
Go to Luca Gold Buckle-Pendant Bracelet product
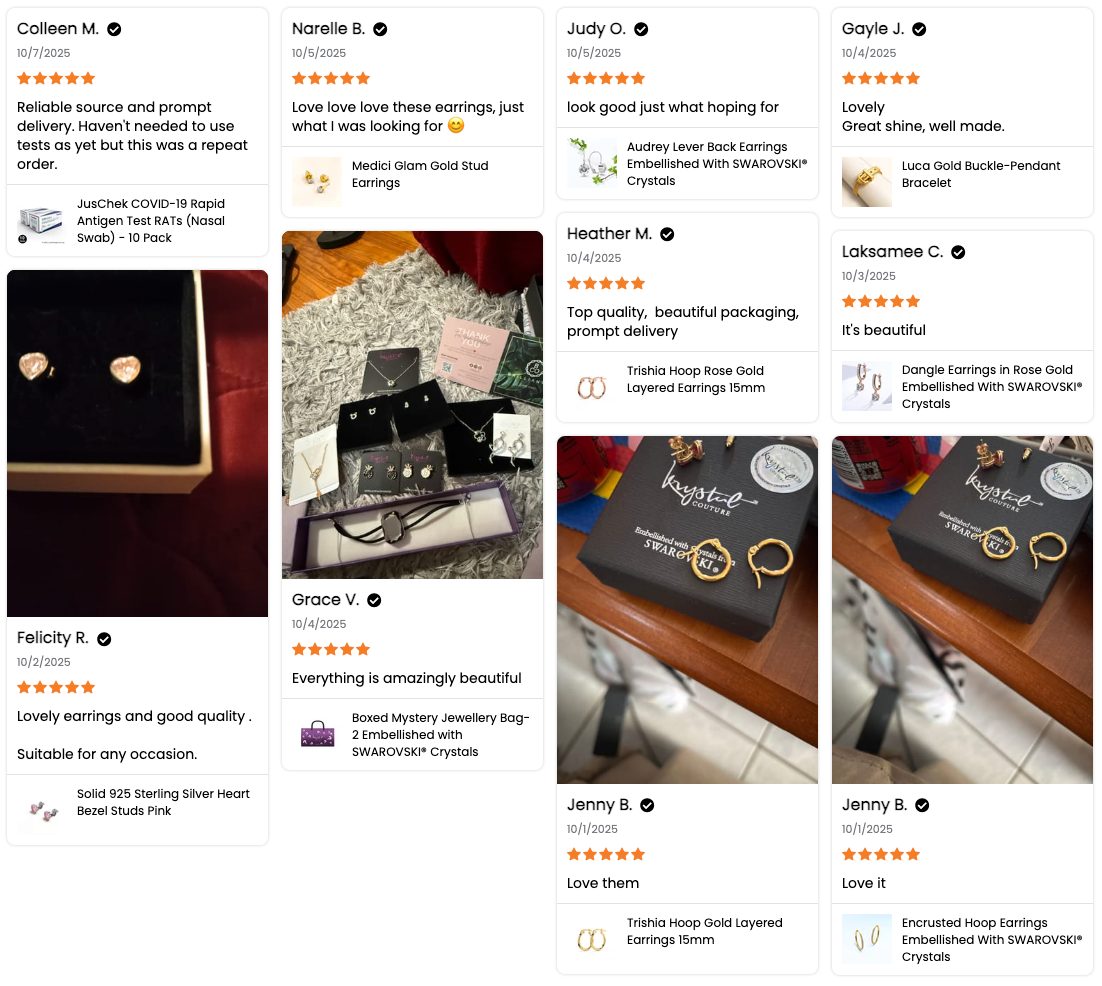[981, 174]
